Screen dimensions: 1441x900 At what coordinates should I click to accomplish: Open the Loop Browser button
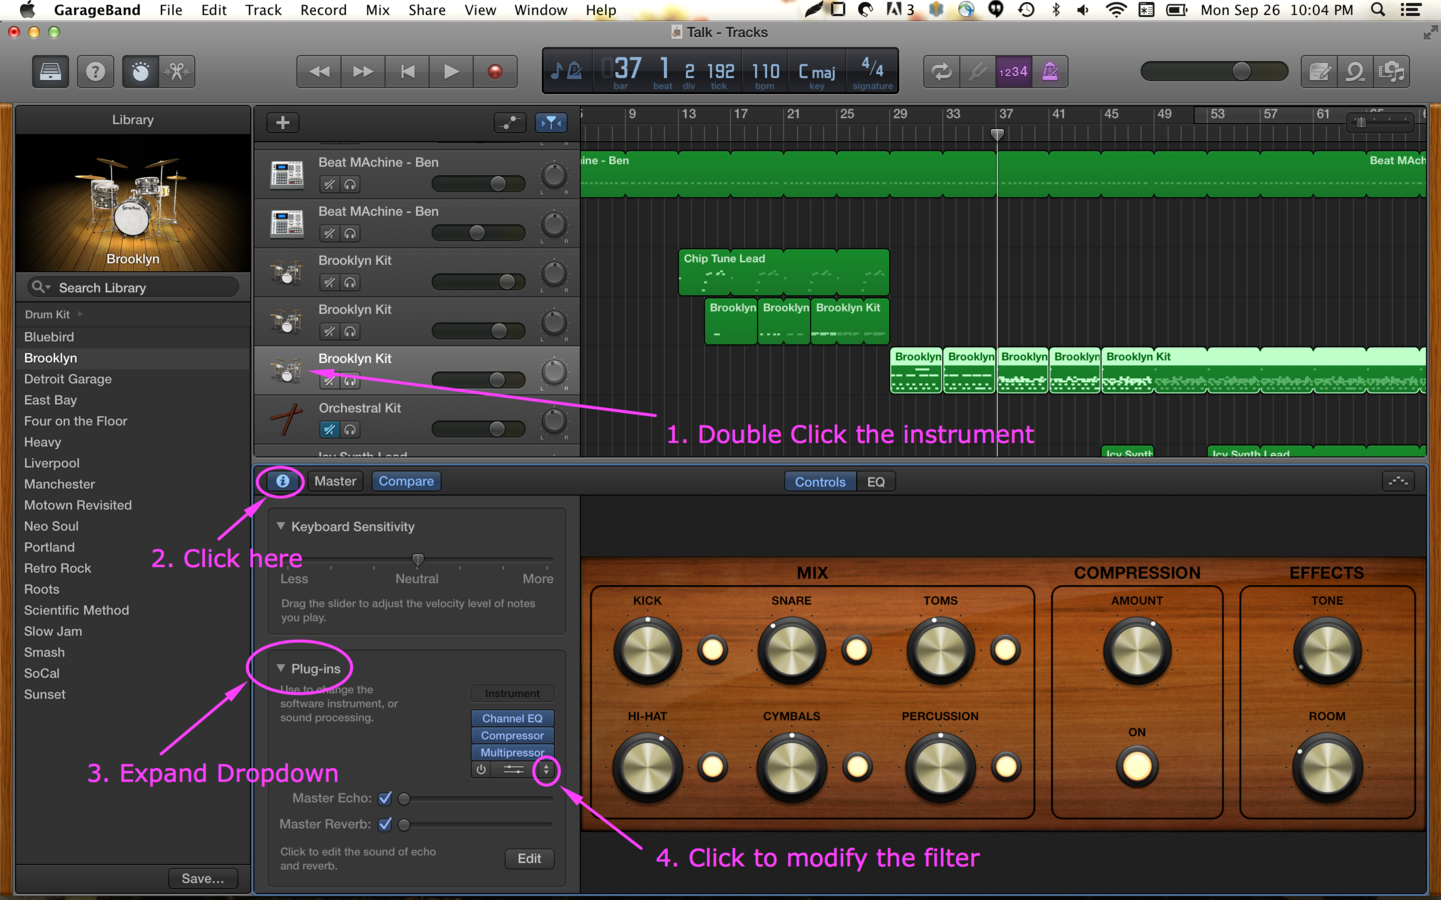[1355, 72]
